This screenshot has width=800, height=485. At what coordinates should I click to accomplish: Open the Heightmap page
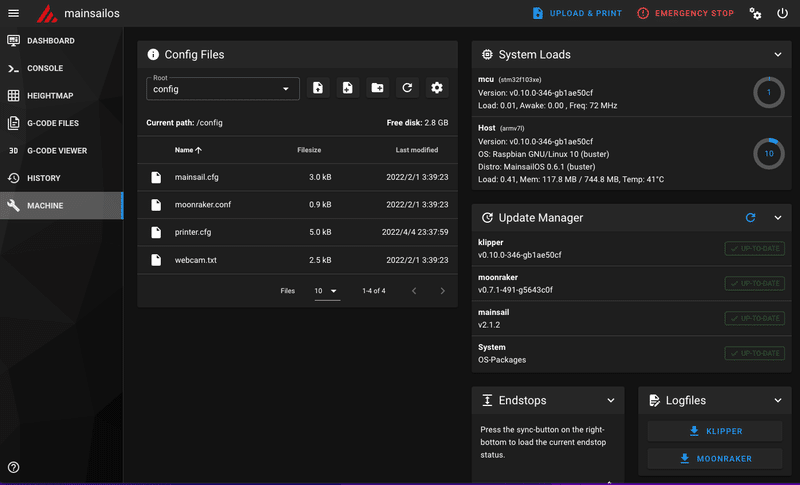pyautogui.click(x=61, y=96)
